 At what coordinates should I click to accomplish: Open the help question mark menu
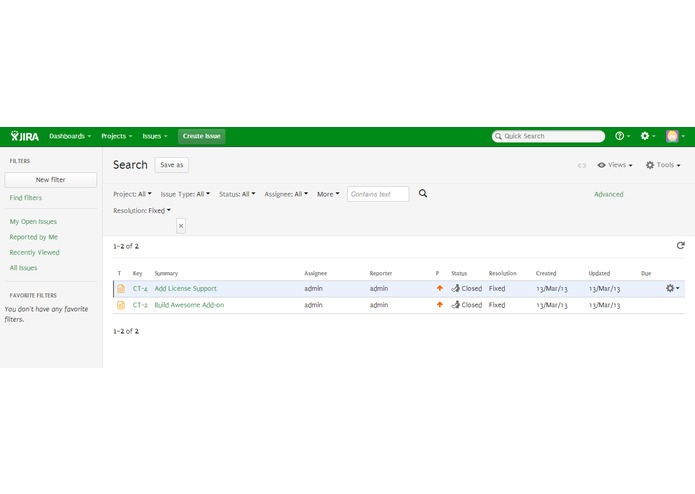point(622,136)
